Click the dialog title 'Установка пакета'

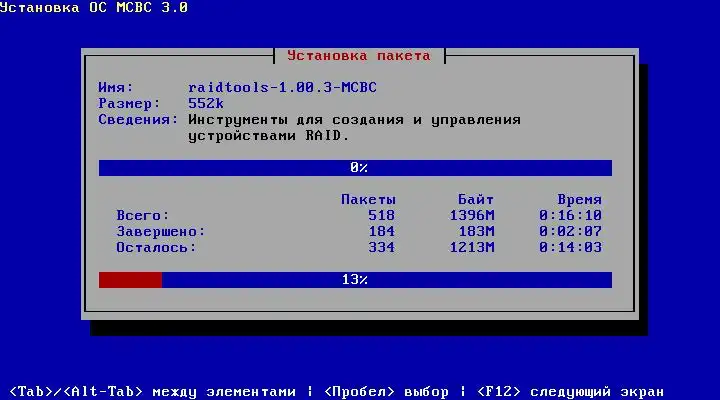click(359, 56)
